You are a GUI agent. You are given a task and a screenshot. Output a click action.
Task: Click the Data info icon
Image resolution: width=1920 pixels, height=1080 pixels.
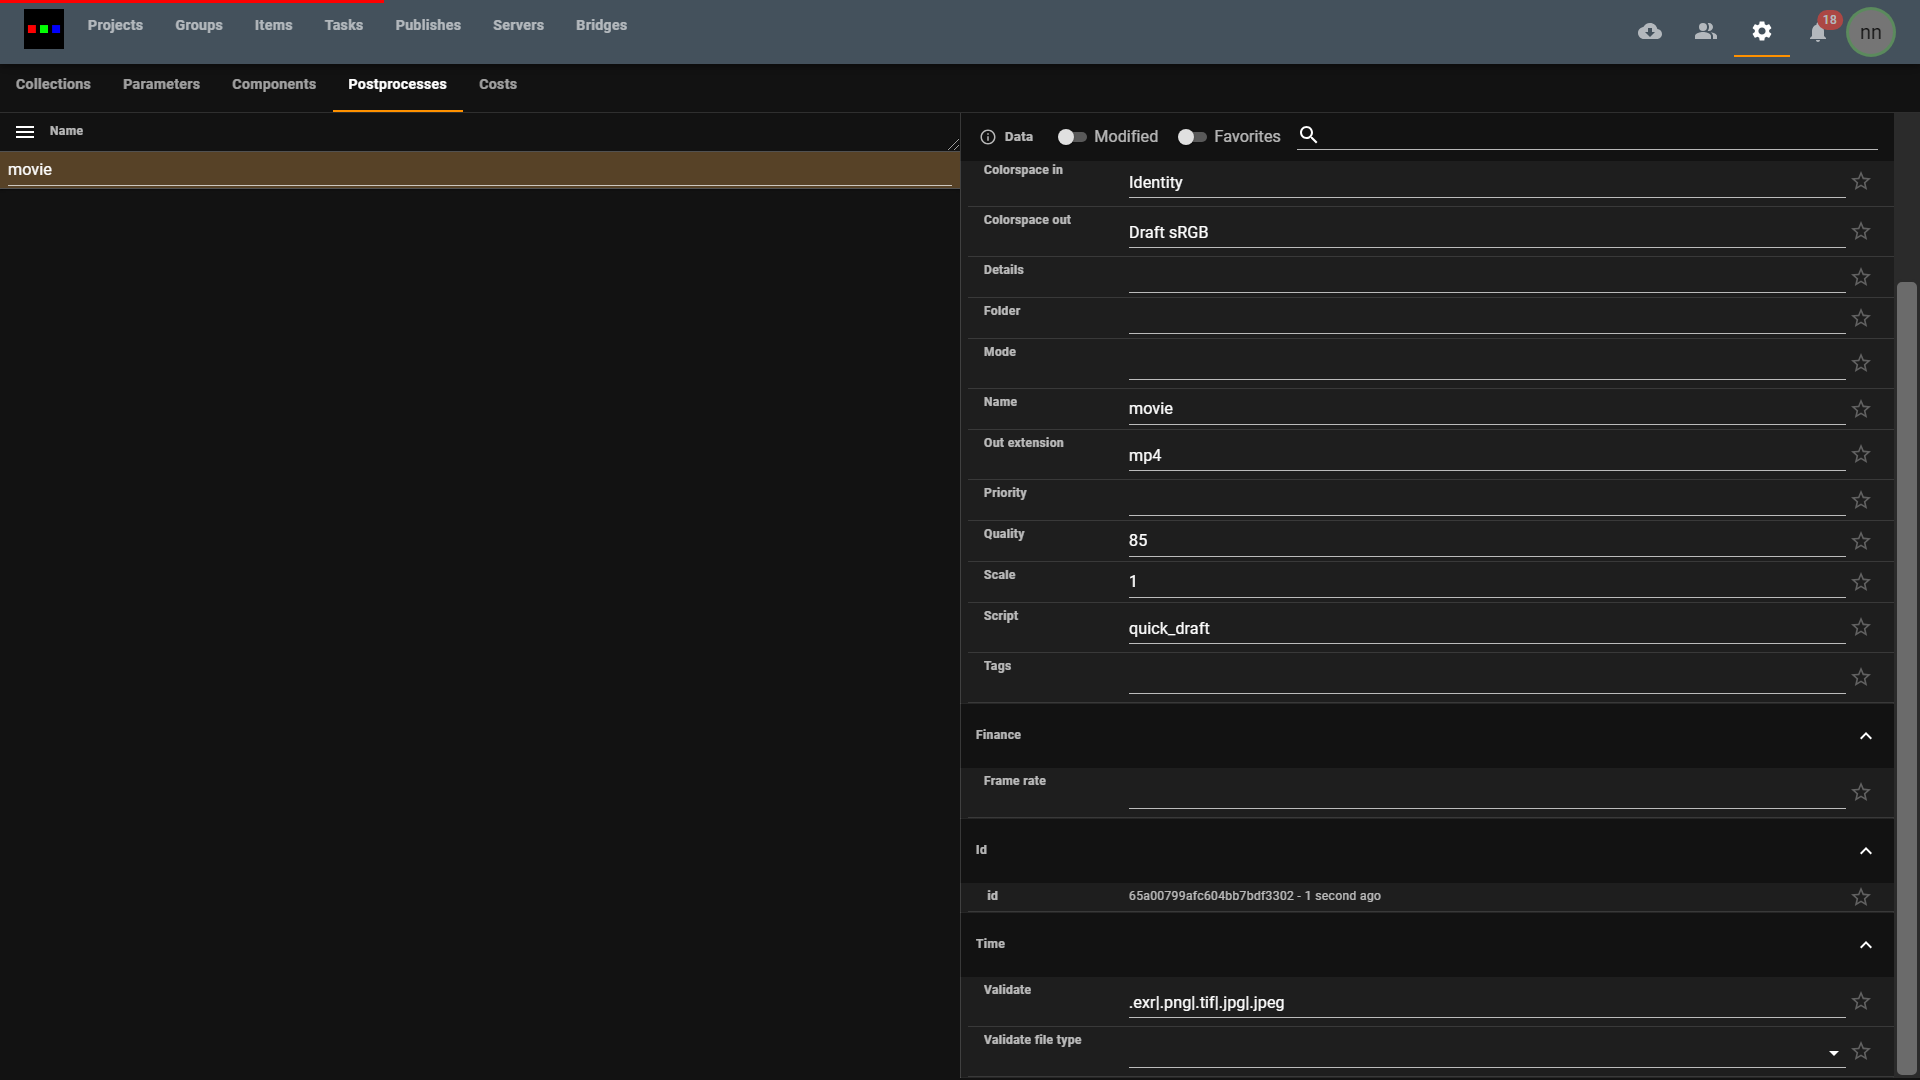988,137
